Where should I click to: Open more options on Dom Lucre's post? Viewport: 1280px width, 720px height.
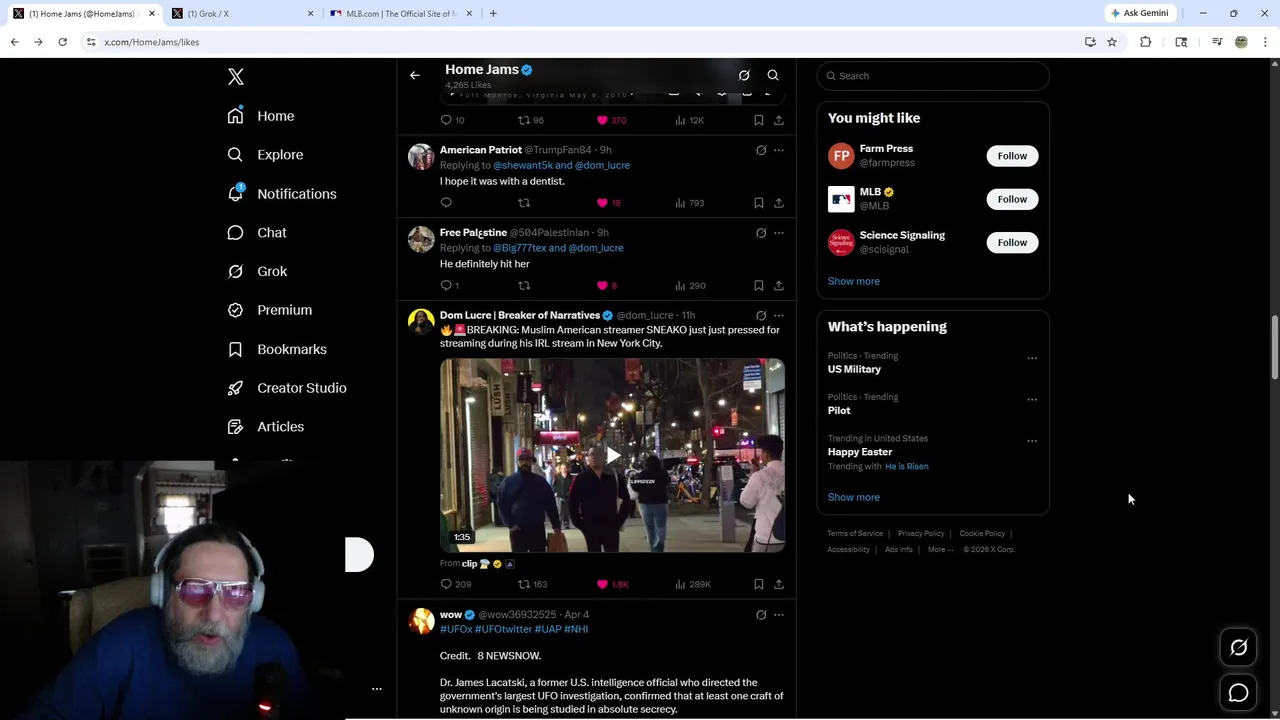click(779, 316)
